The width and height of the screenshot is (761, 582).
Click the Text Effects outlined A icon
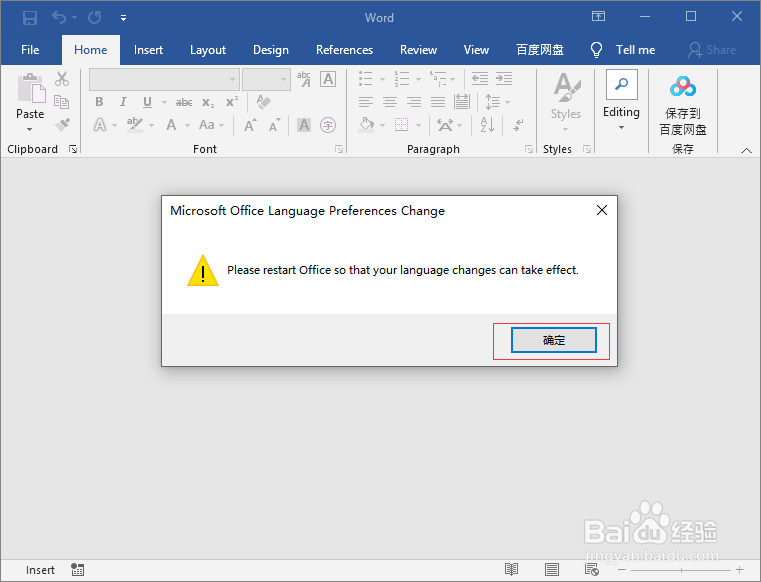pos(99,125)
